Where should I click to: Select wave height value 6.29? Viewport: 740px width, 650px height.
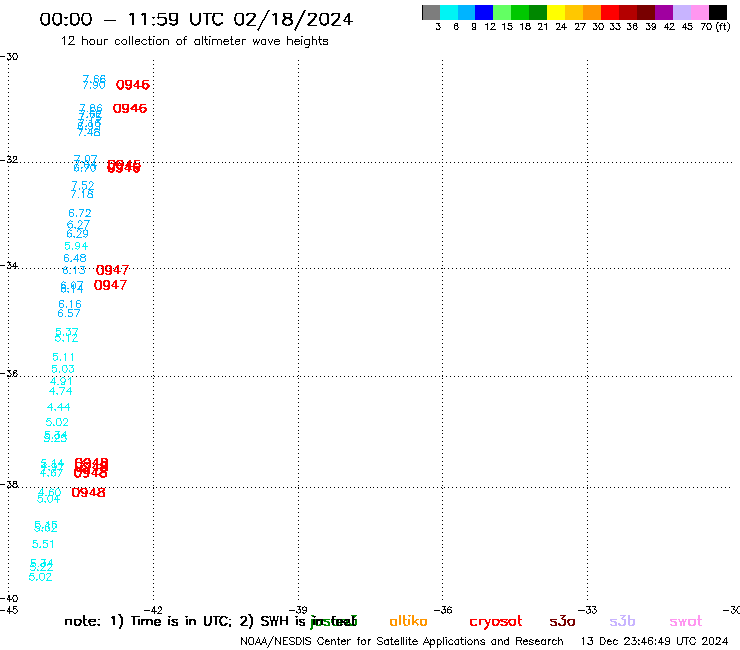pos(77,234)
